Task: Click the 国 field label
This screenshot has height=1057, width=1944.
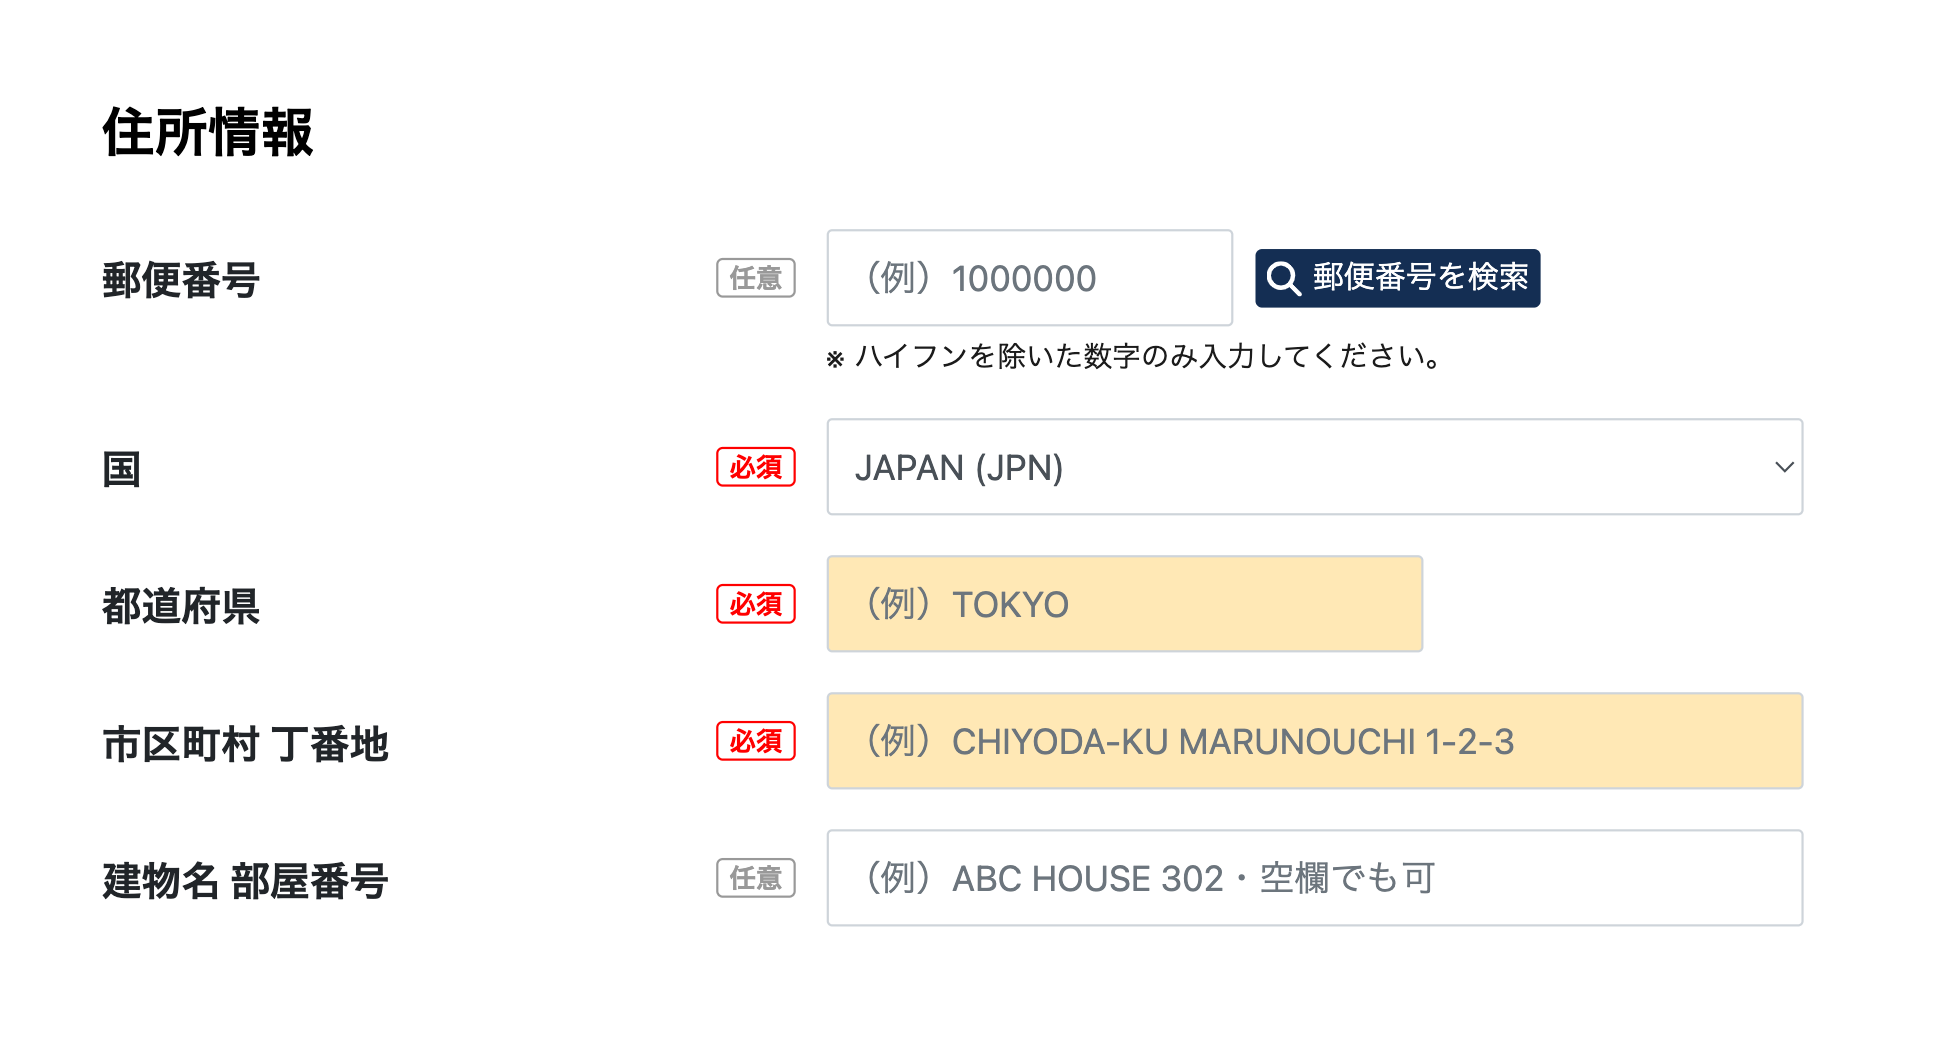Action: point(122,469)
